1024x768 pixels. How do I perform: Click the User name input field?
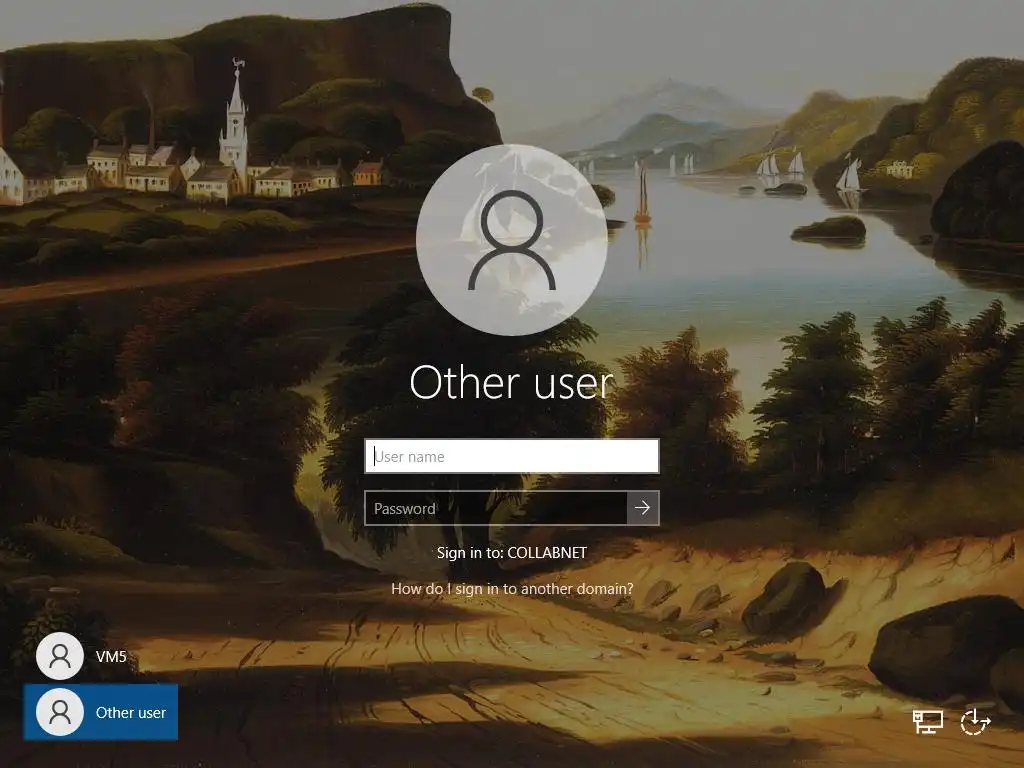pyautogui.click(x=511, y=456)
